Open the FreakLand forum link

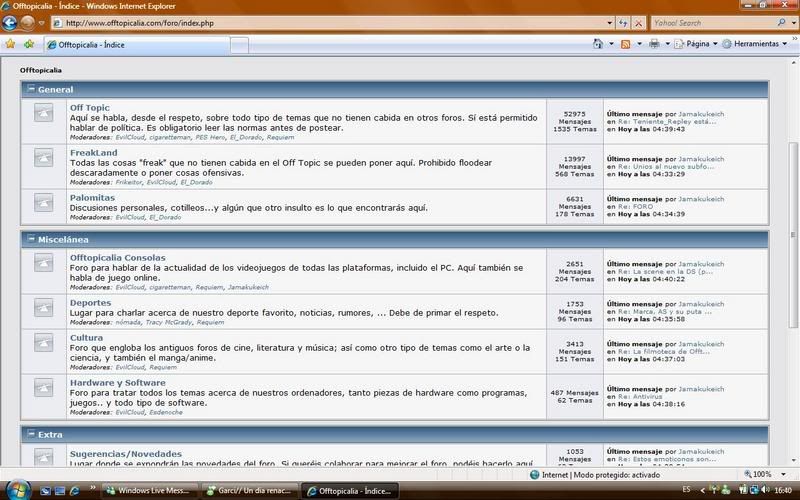(93, 152)
